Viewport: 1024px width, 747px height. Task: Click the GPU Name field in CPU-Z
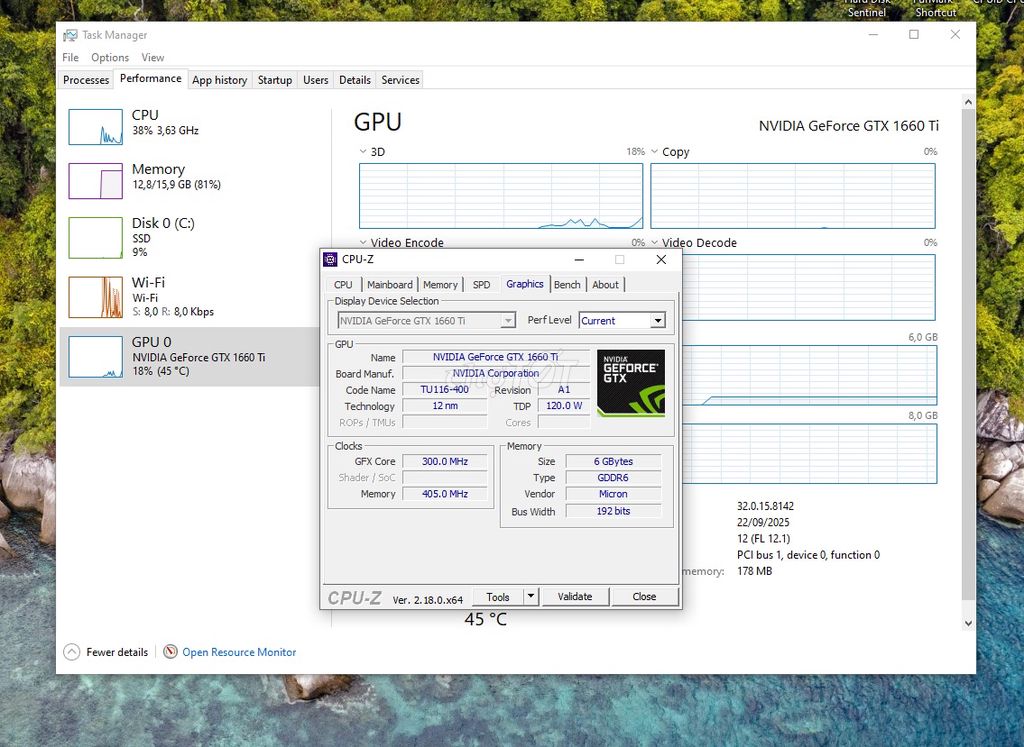pos(496,357)
